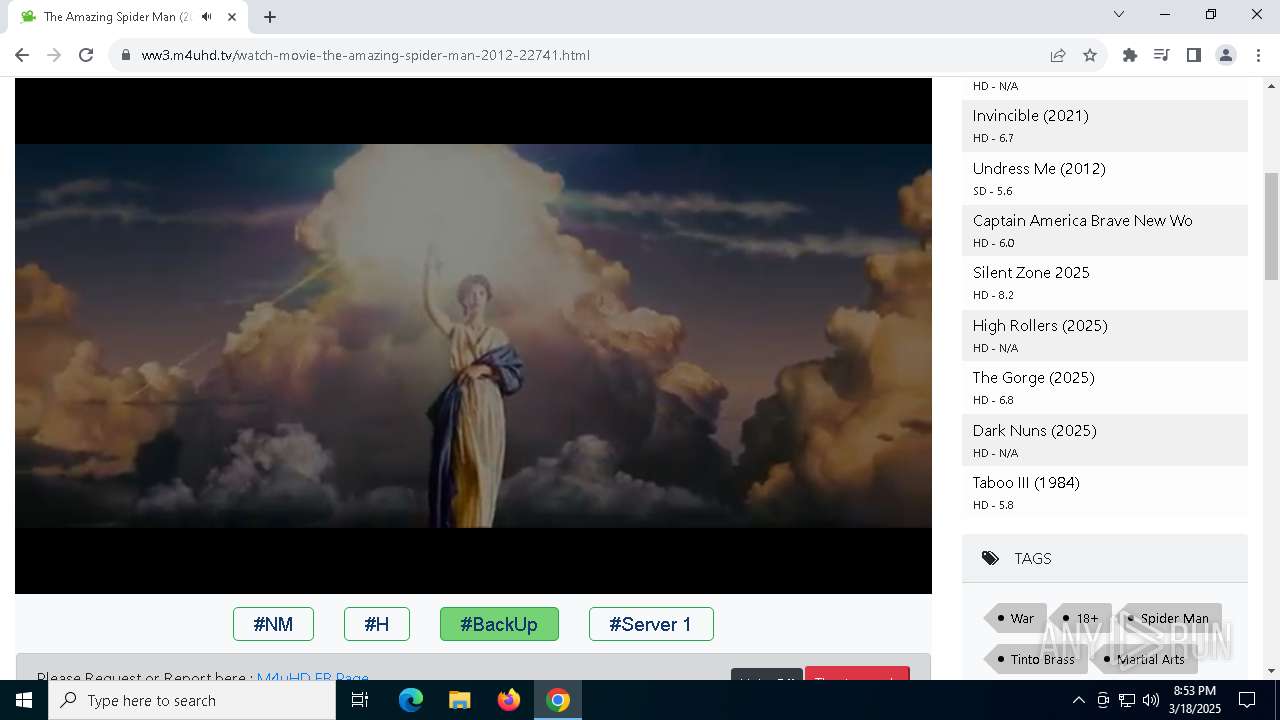Bookmark this page with the star icon
This screenshot has height=720, width=1280.
point(1090,55)
